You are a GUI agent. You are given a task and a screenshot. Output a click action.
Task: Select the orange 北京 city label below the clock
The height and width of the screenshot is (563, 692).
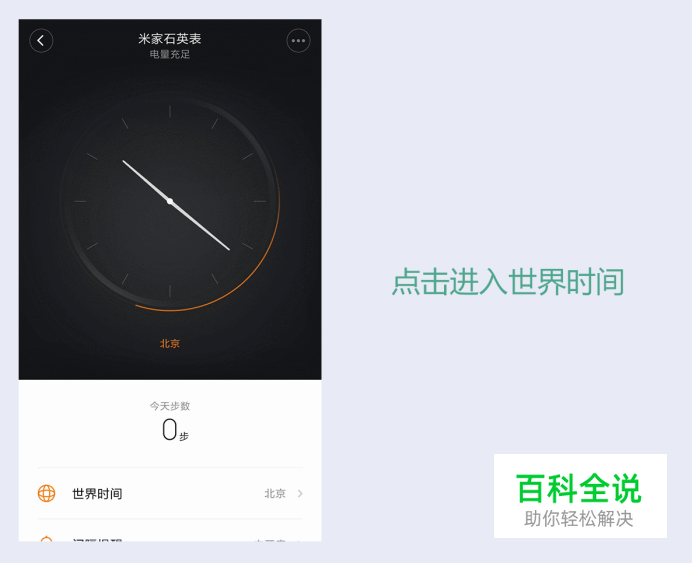point(170,343)
